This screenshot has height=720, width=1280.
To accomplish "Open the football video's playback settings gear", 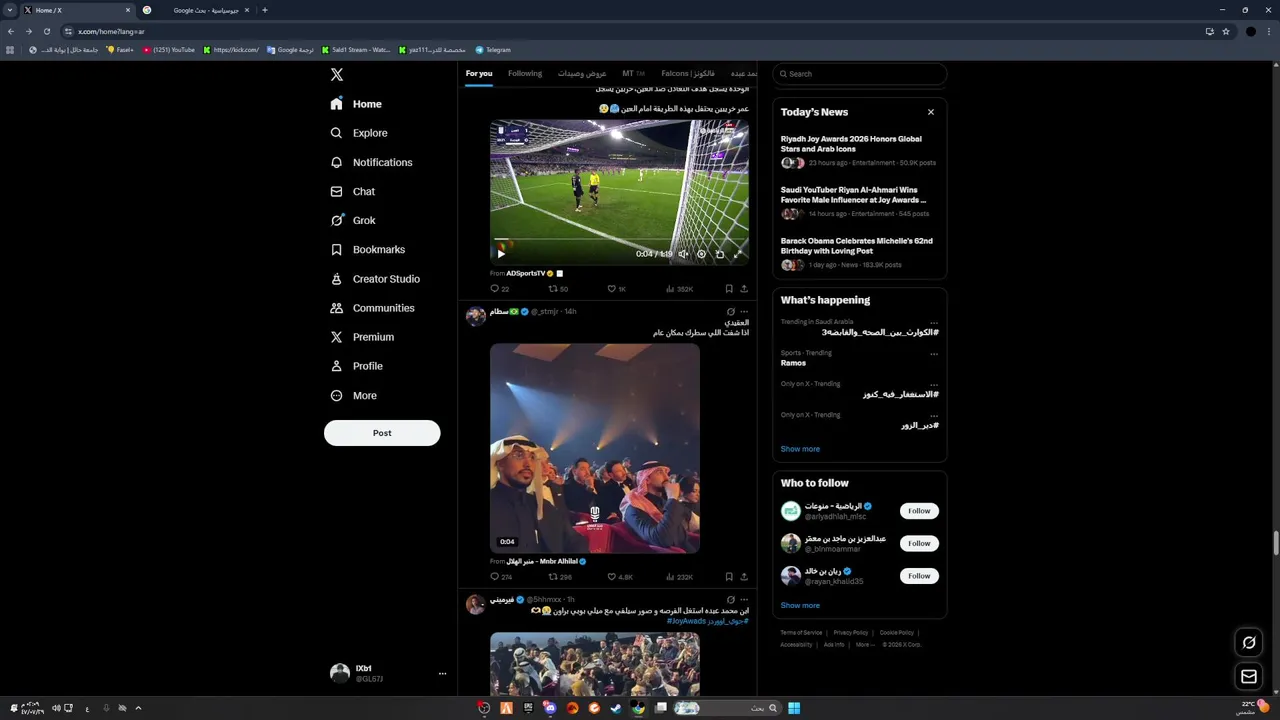I will pyautogui.click(x=701, y=254).
